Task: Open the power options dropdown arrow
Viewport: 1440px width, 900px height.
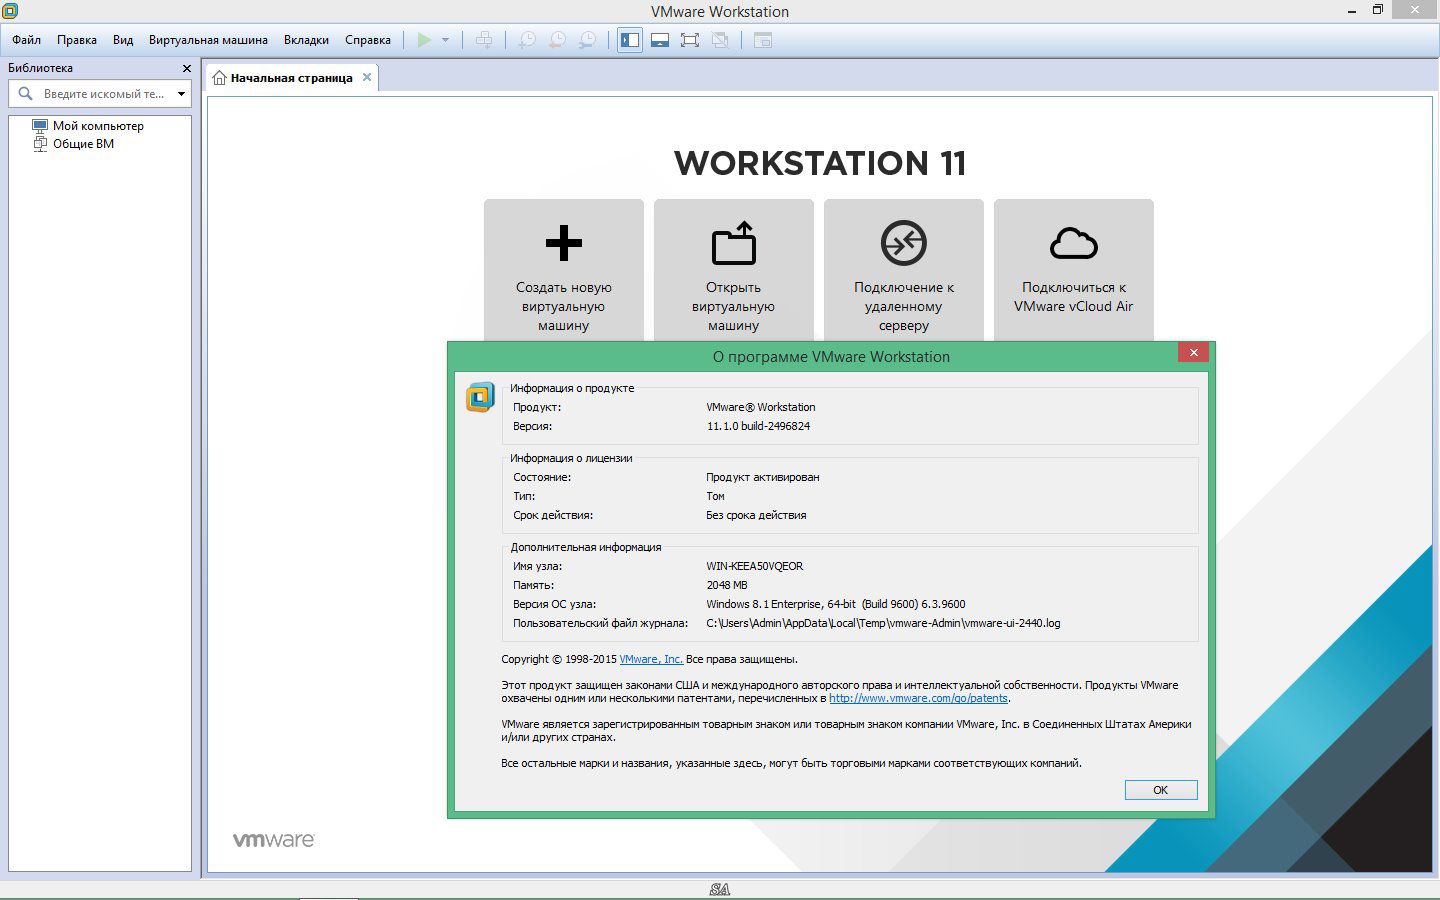Action: [445, 40]
